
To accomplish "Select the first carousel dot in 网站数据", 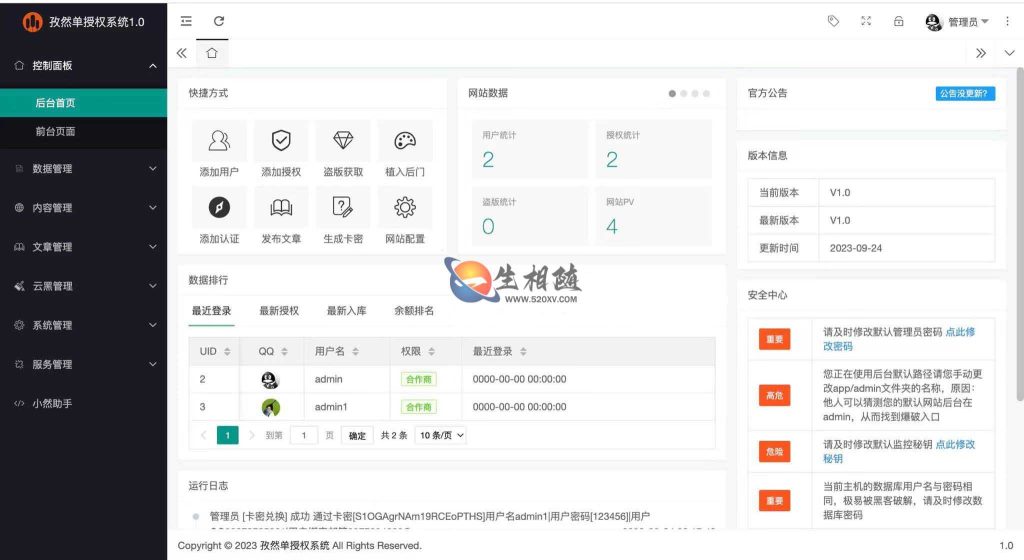I will (672, 93).
